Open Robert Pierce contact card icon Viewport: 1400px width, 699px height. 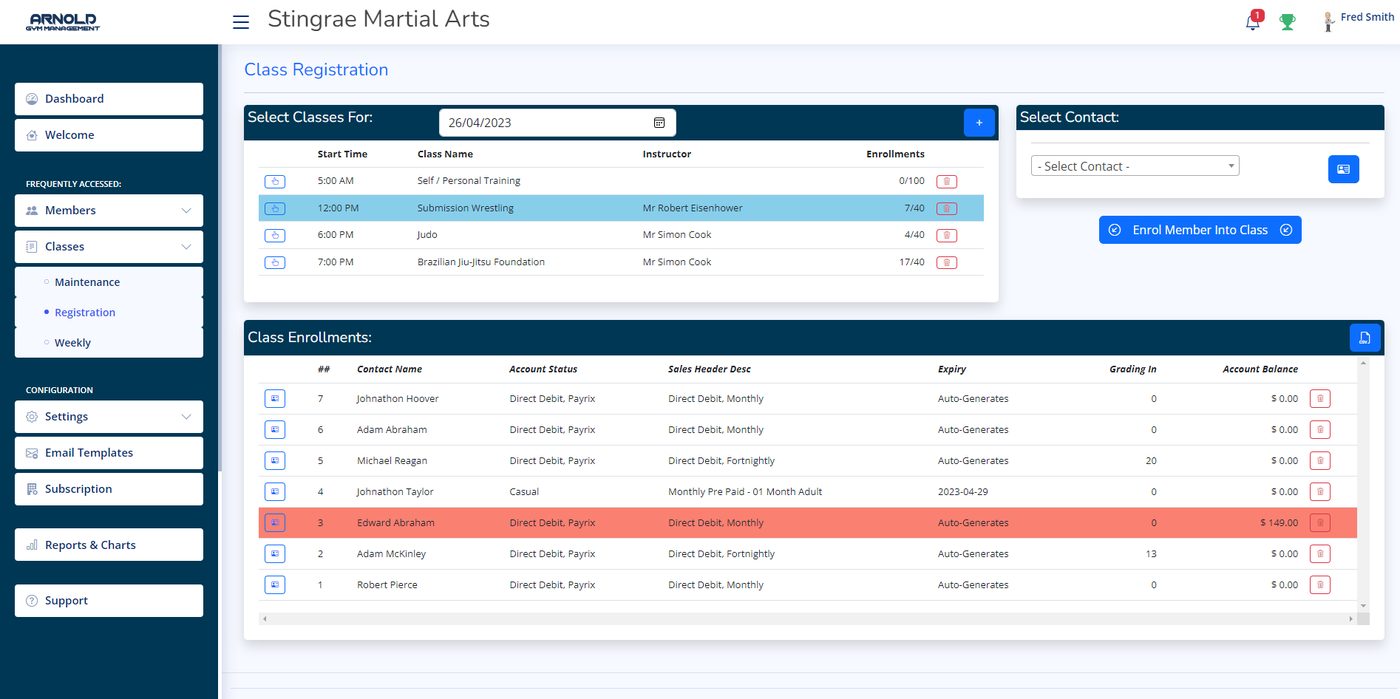coord(275,584)
